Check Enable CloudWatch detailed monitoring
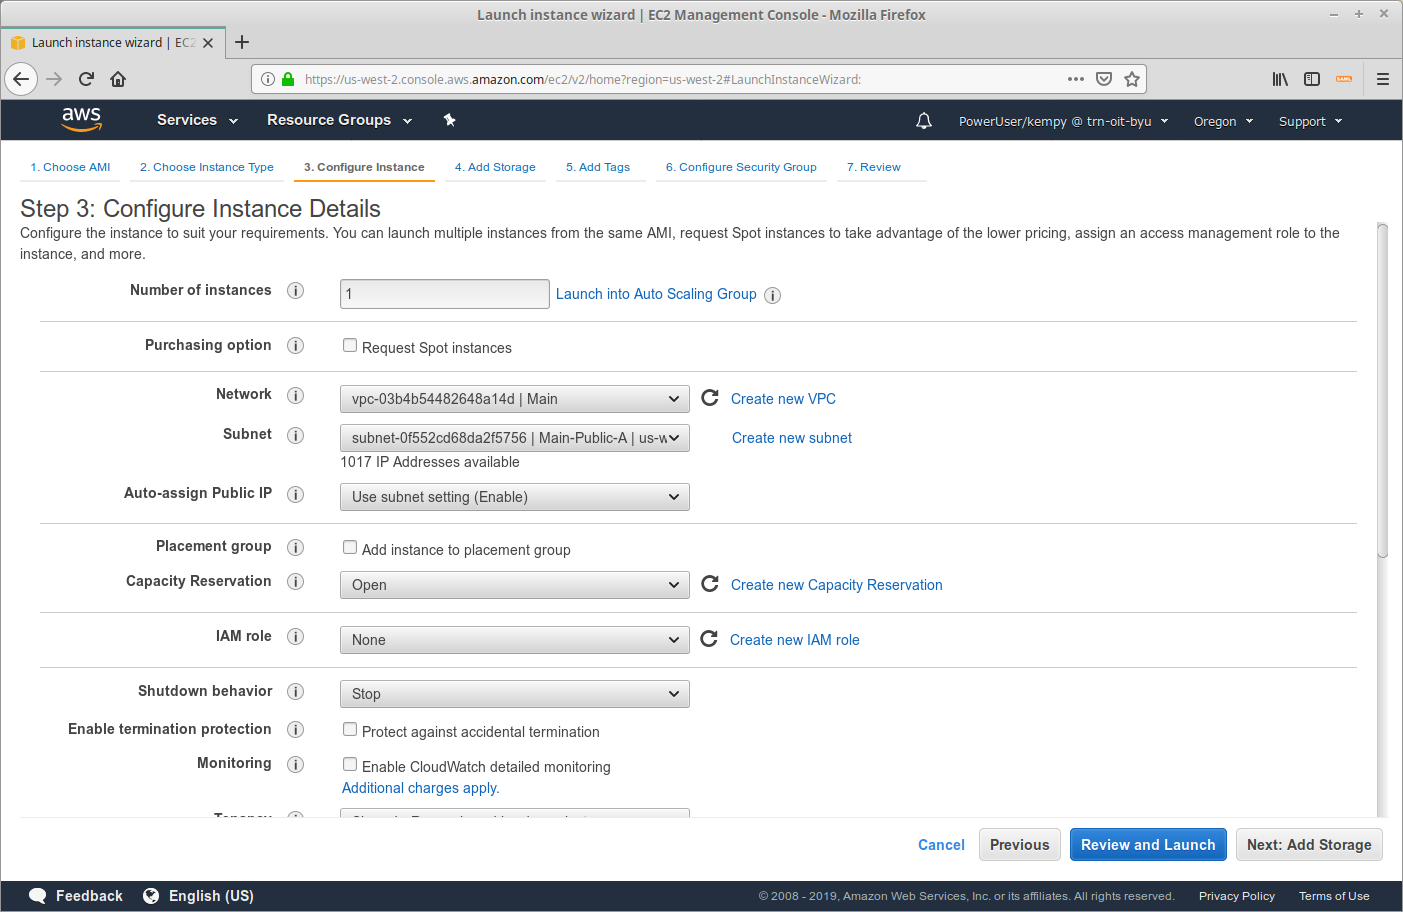This screenshot has width=1403, height=912. (350, 764)
